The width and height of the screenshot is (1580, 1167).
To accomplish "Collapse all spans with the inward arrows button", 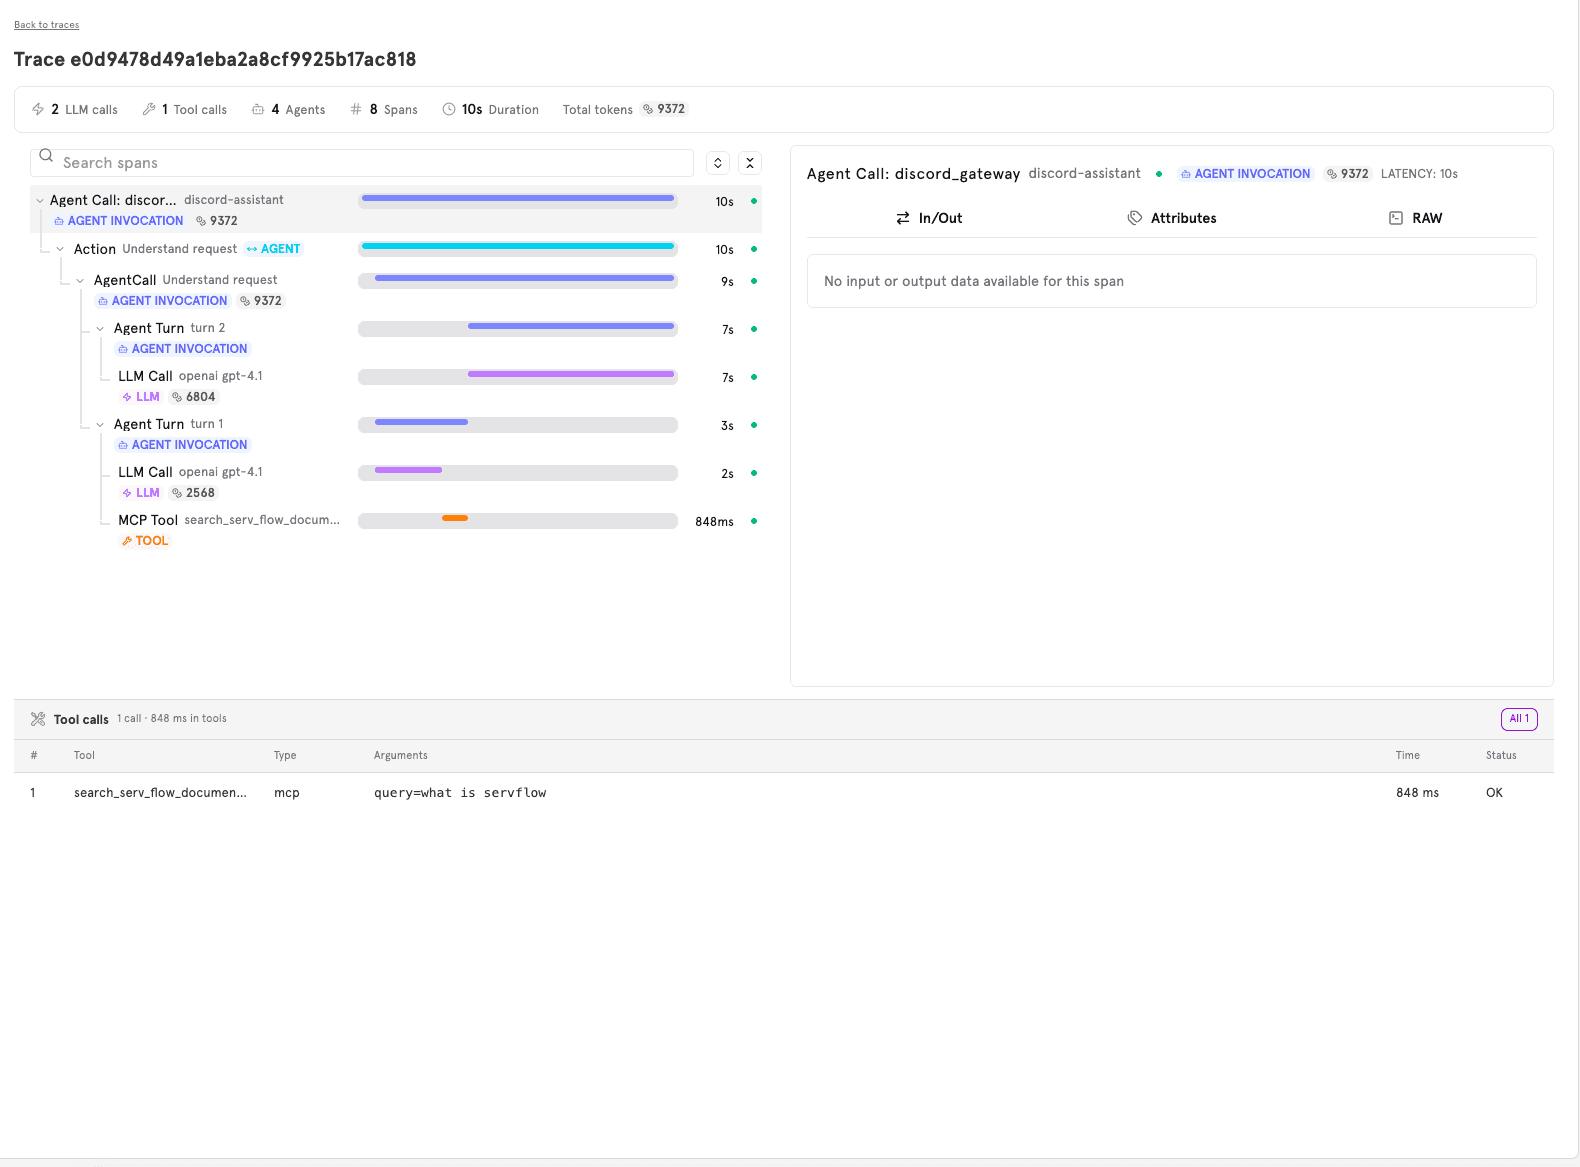I will coord(750,163).
